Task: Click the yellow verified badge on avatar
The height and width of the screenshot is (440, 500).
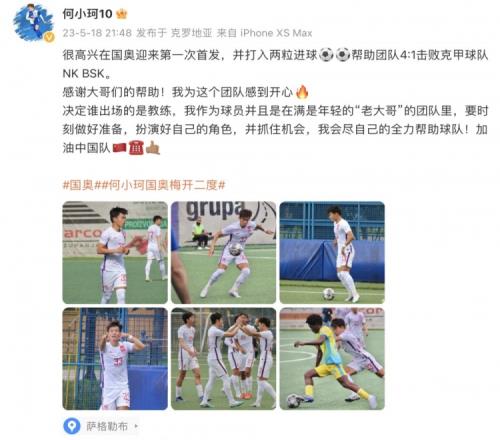Action: click(x=50, y=37)
